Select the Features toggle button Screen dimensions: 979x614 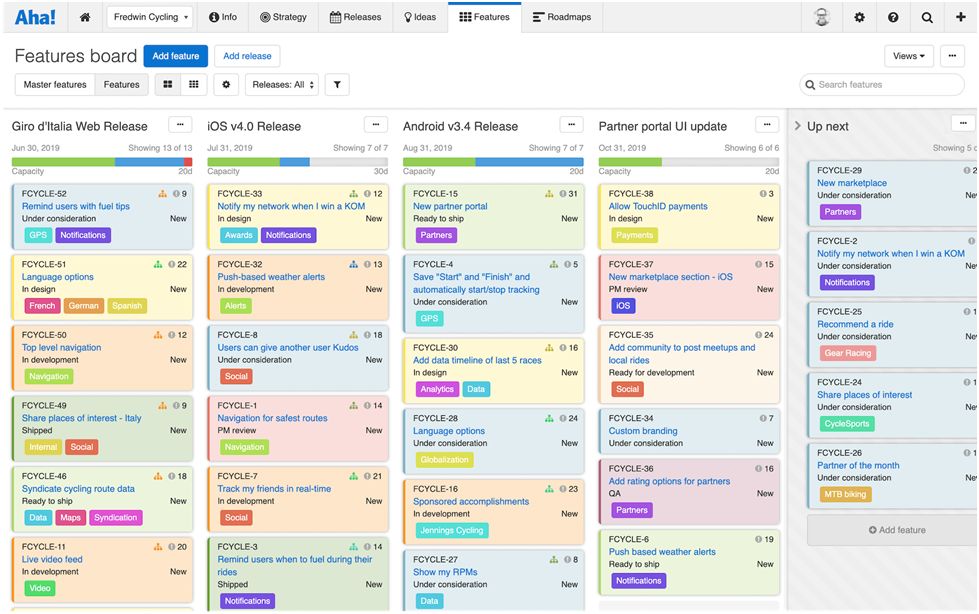click(x=122, y=85)
